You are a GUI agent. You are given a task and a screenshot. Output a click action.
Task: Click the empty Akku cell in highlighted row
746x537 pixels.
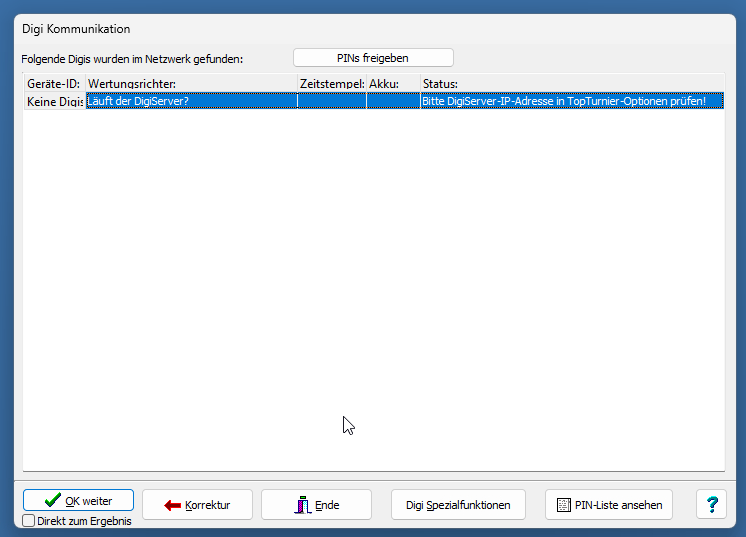click(392, 101)
